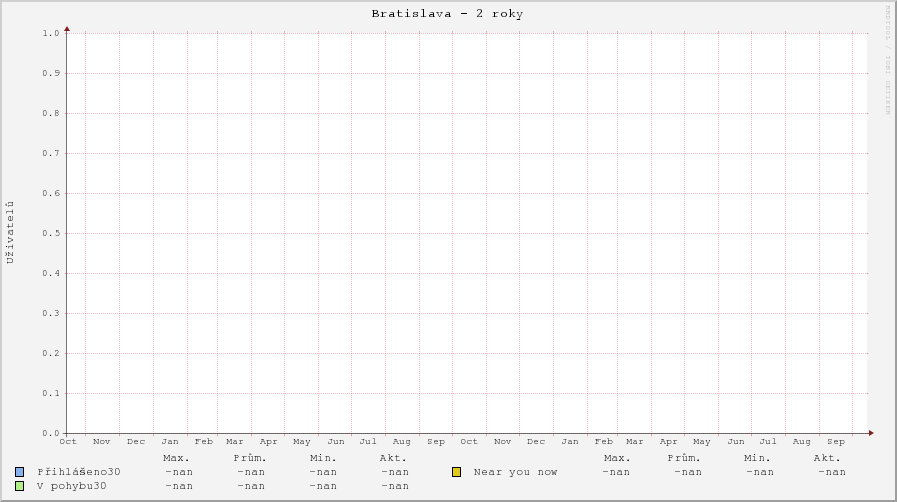Viewport: 897px width, 502px height.
Task: Click the 0.3 y-axis value
Action: pyautogui.click(x=51, y=313)
